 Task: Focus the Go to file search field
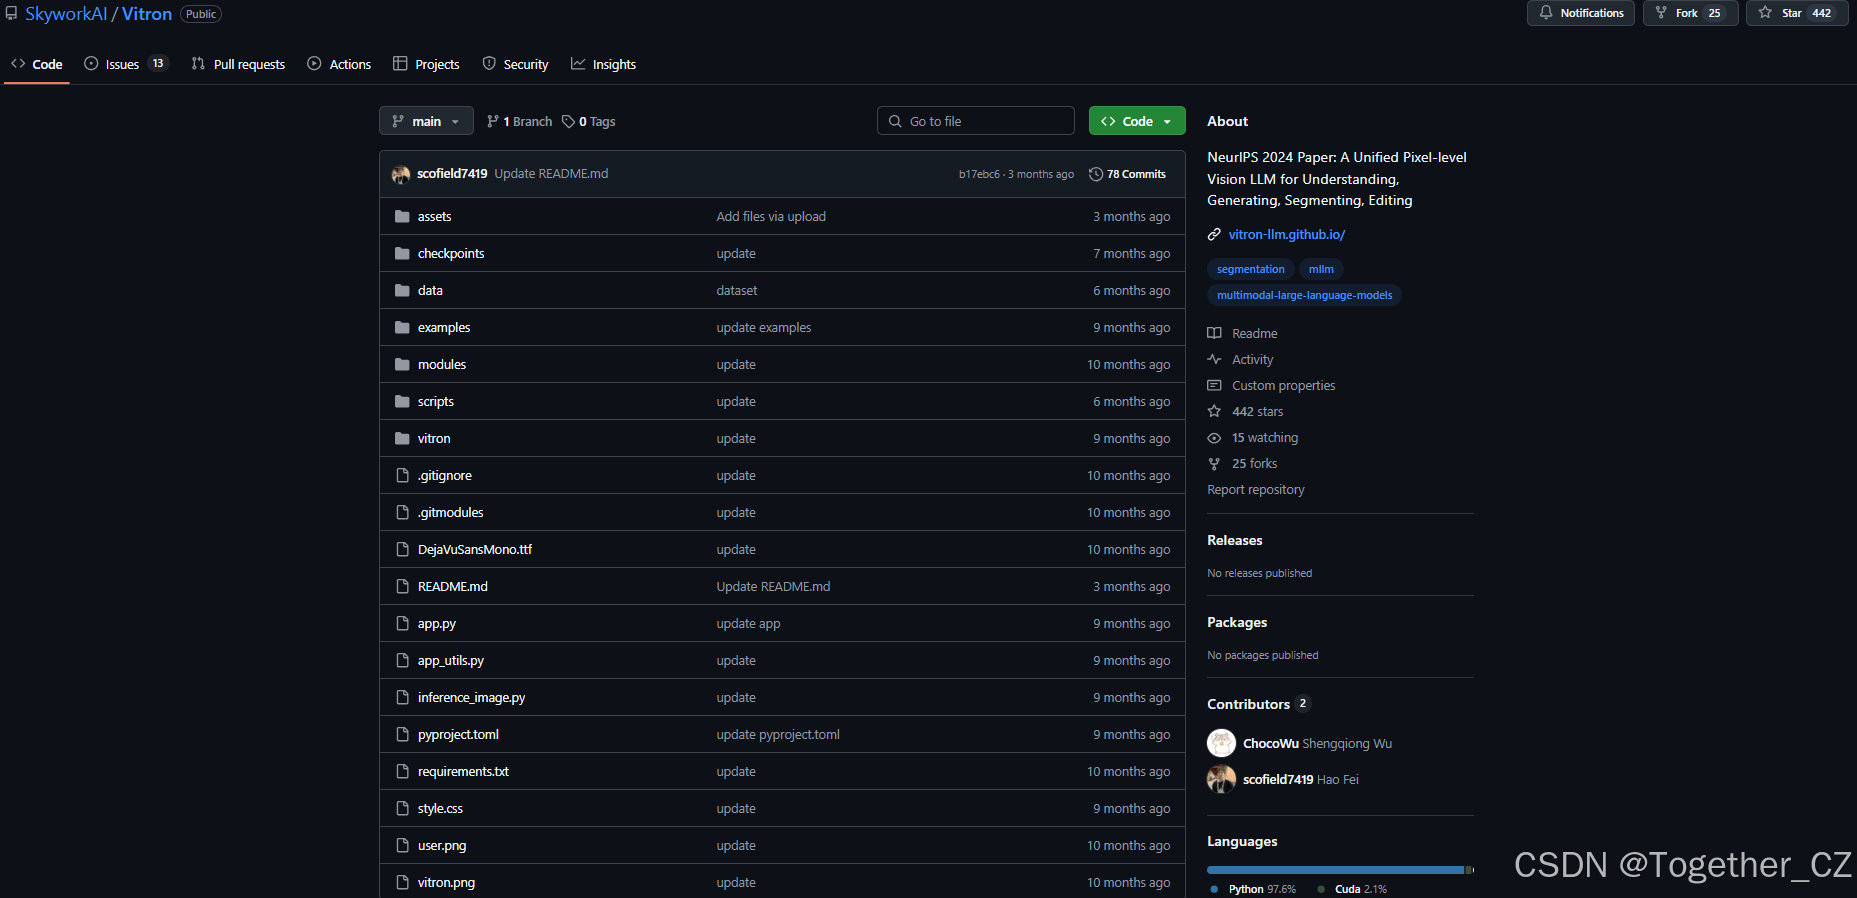(x=976, y=121)
